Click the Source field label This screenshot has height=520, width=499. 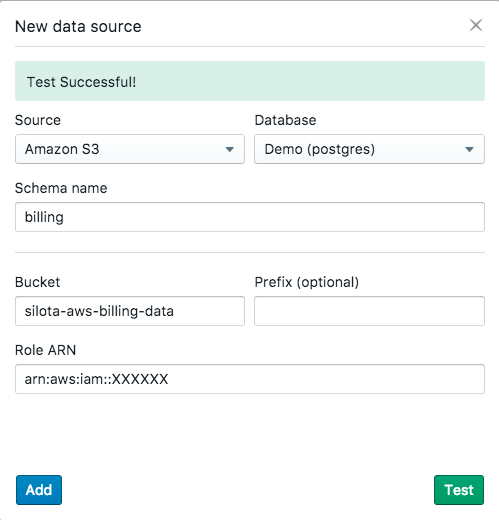coord(38,120)
